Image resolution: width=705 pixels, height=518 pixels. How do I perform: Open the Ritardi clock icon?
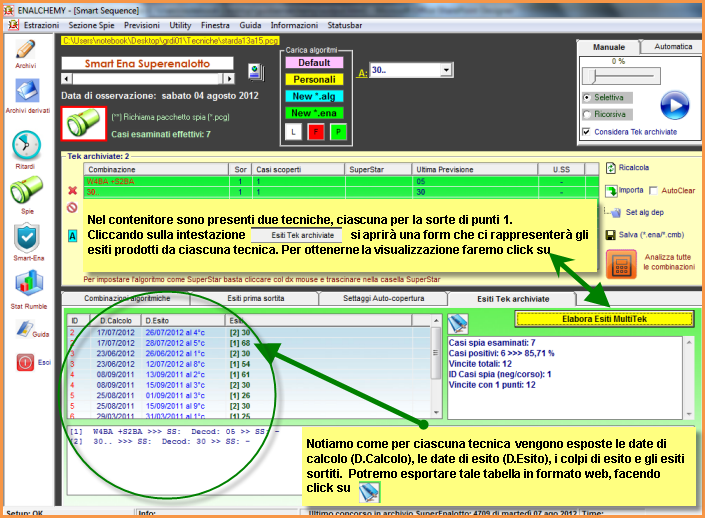[26, 145]
